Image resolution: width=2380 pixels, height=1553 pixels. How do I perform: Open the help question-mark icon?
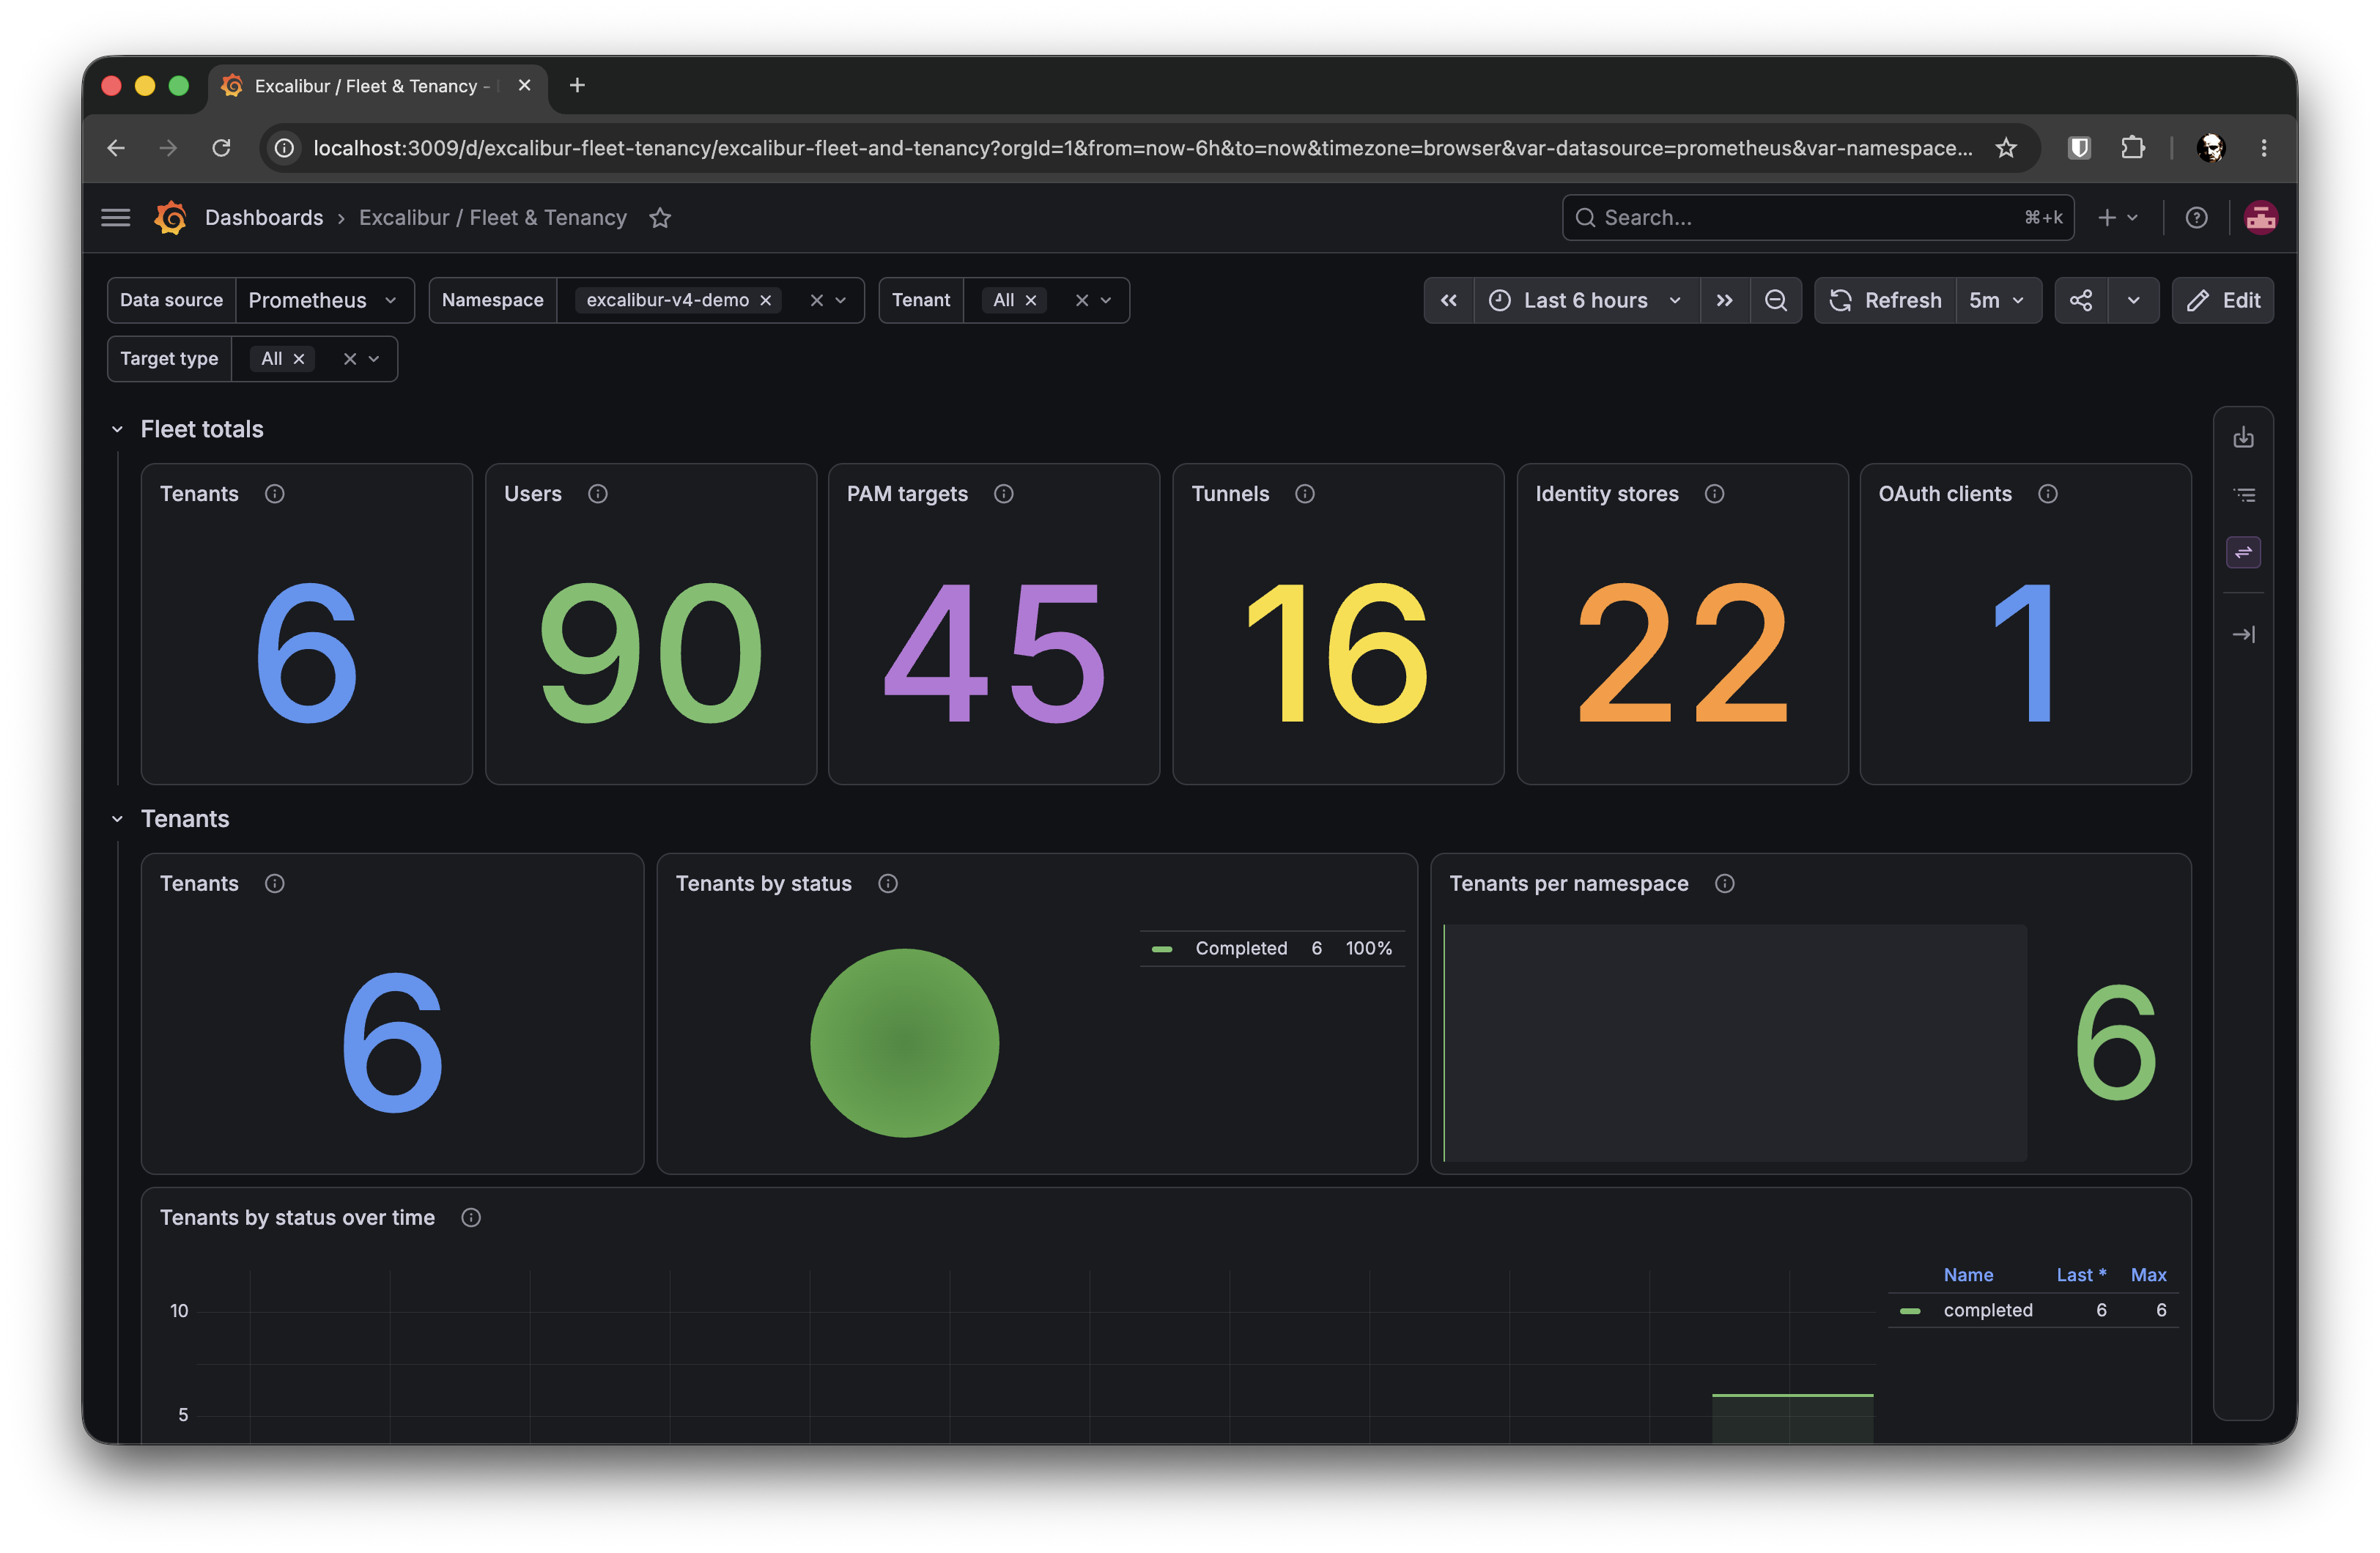(2196, 217)
